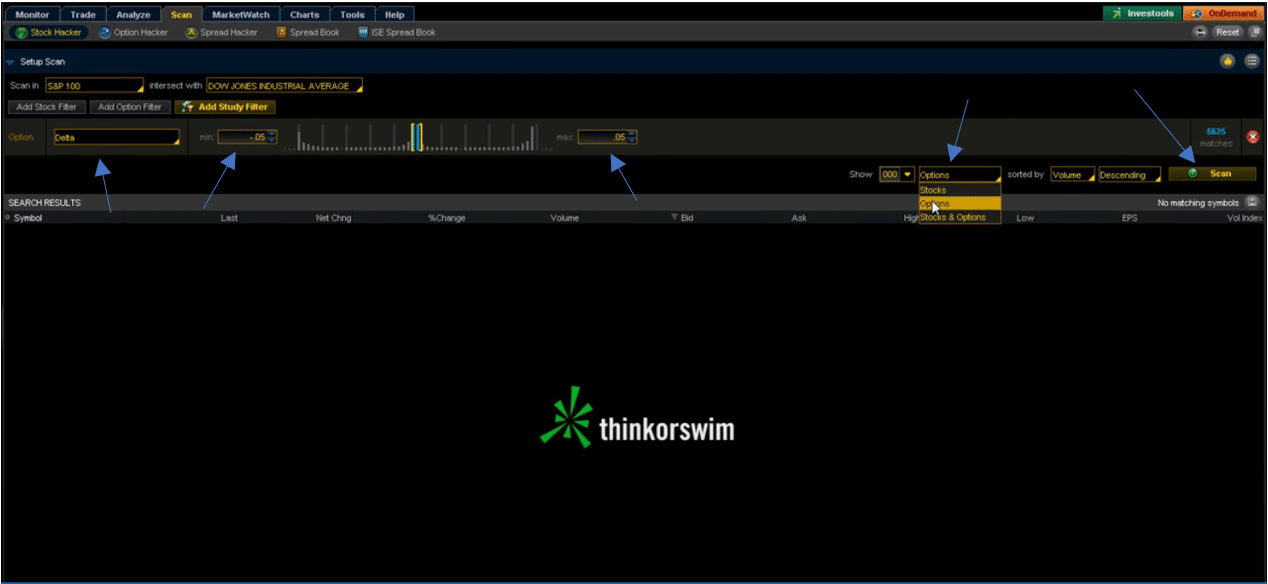The image size is (1268, 584).
Task: Click the max value stepper arrows
Action: coord(632,137)
